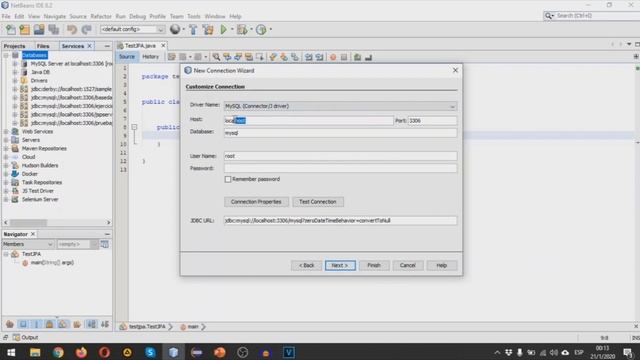Open the Navigator Members dropdown
640x360 pixels.
pyautogui.click(x=28, y=244)
